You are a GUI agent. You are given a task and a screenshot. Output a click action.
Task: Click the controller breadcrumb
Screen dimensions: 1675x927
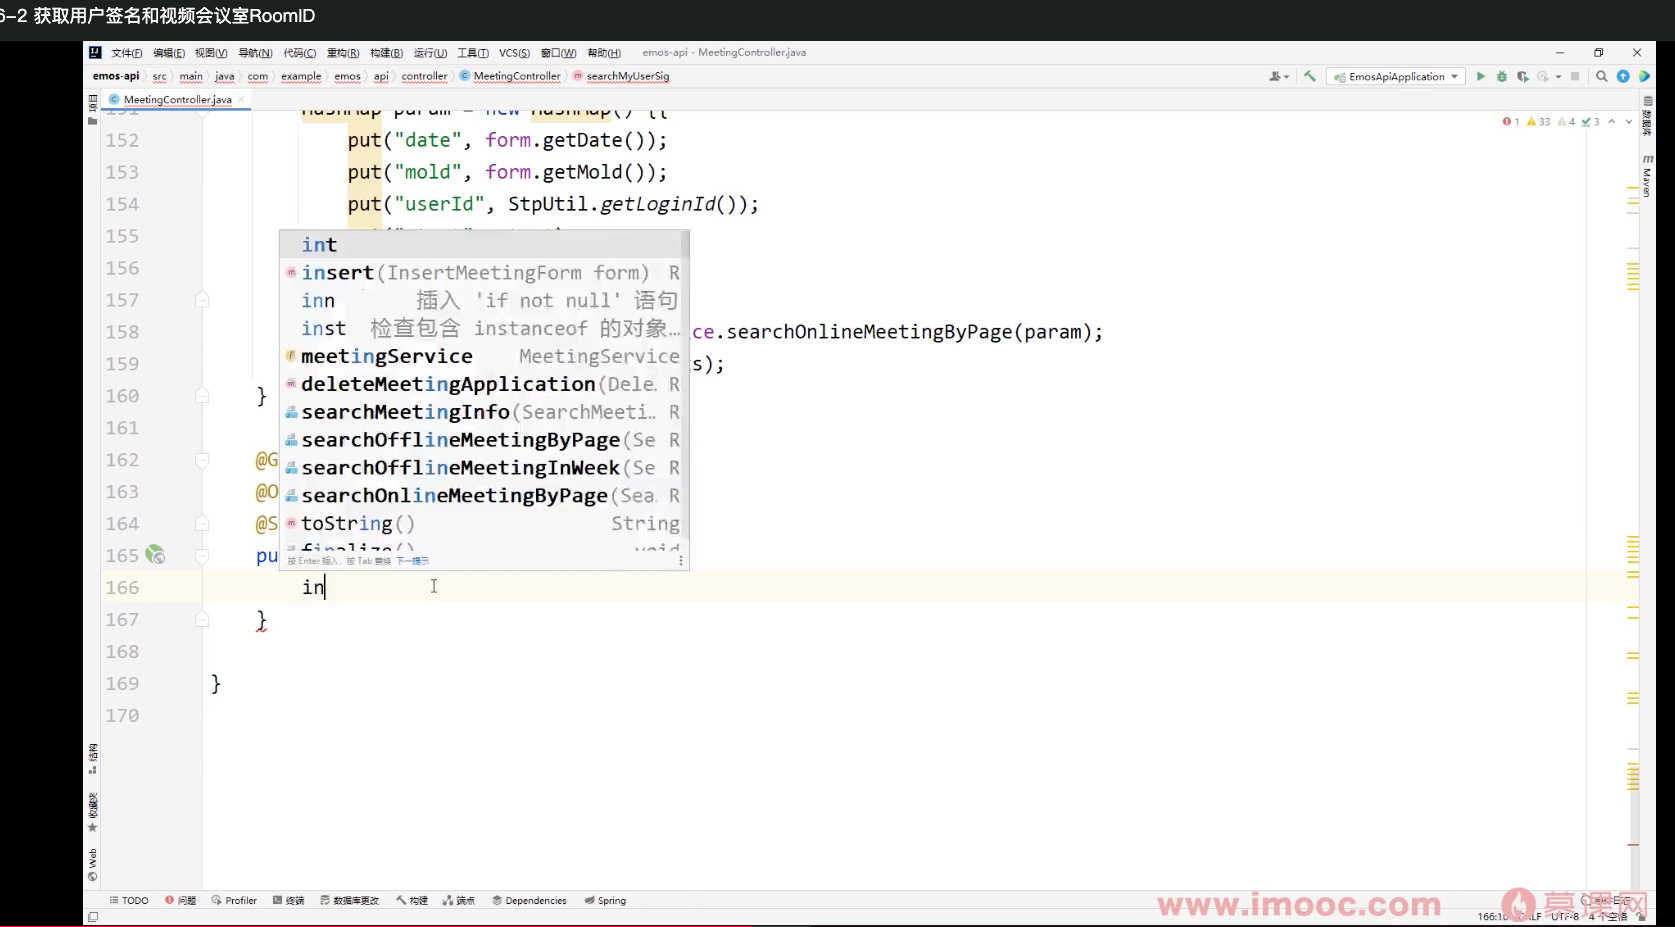point(424,76)
